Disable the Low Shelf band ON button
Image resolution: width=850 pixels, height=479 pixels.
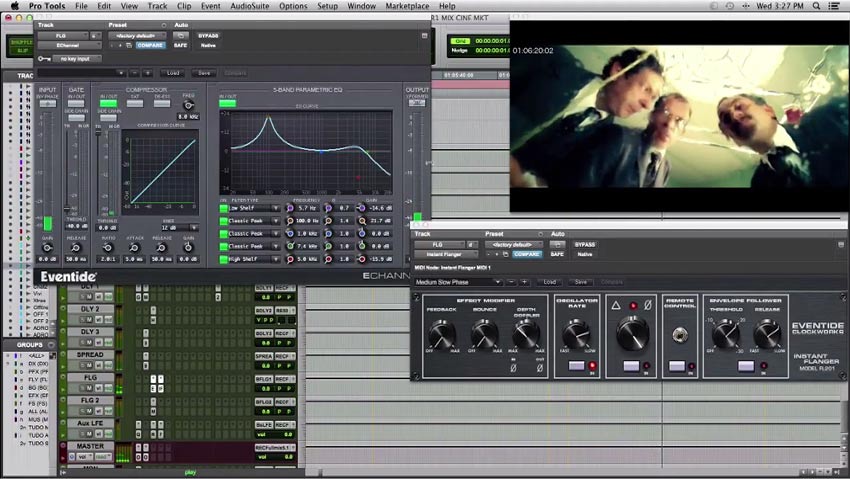pyautogui.click(x=223, y=208)
